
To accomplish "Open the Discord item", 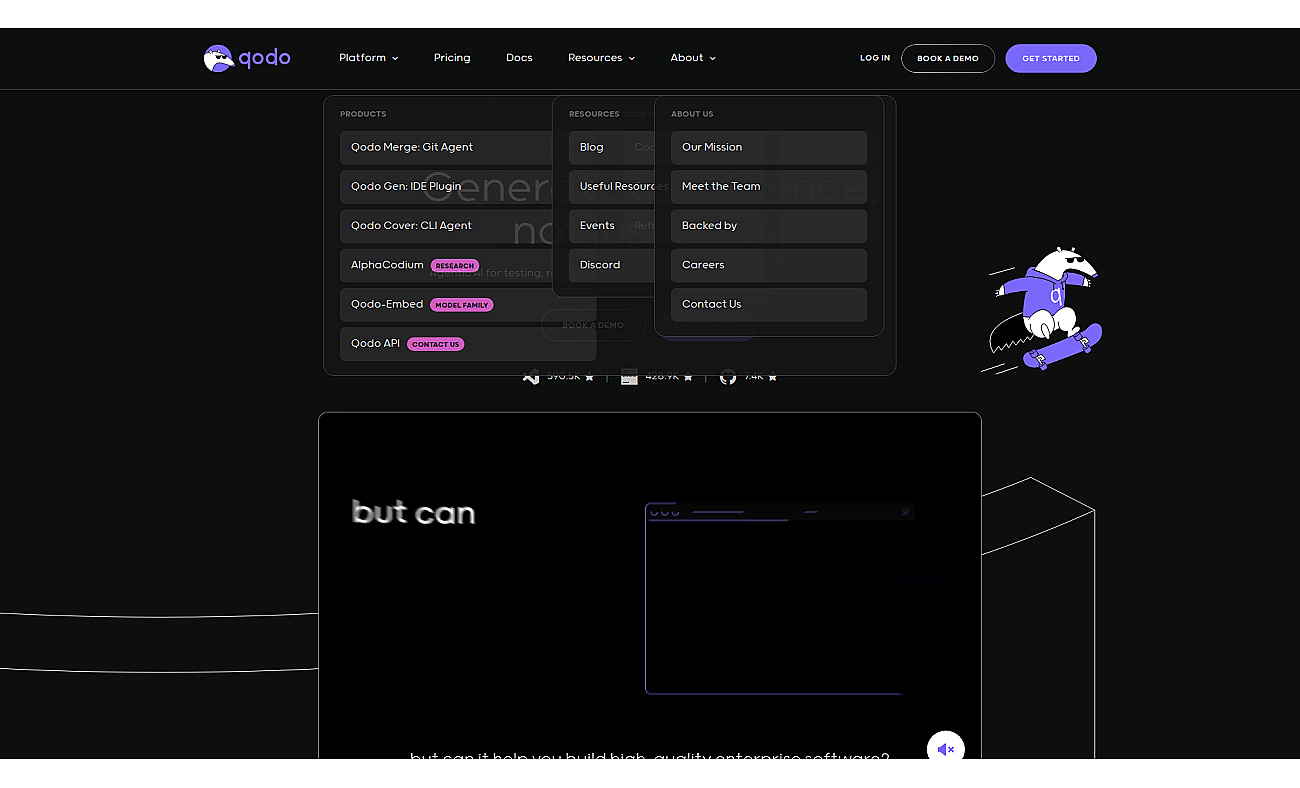I will (x=612, y=265).
